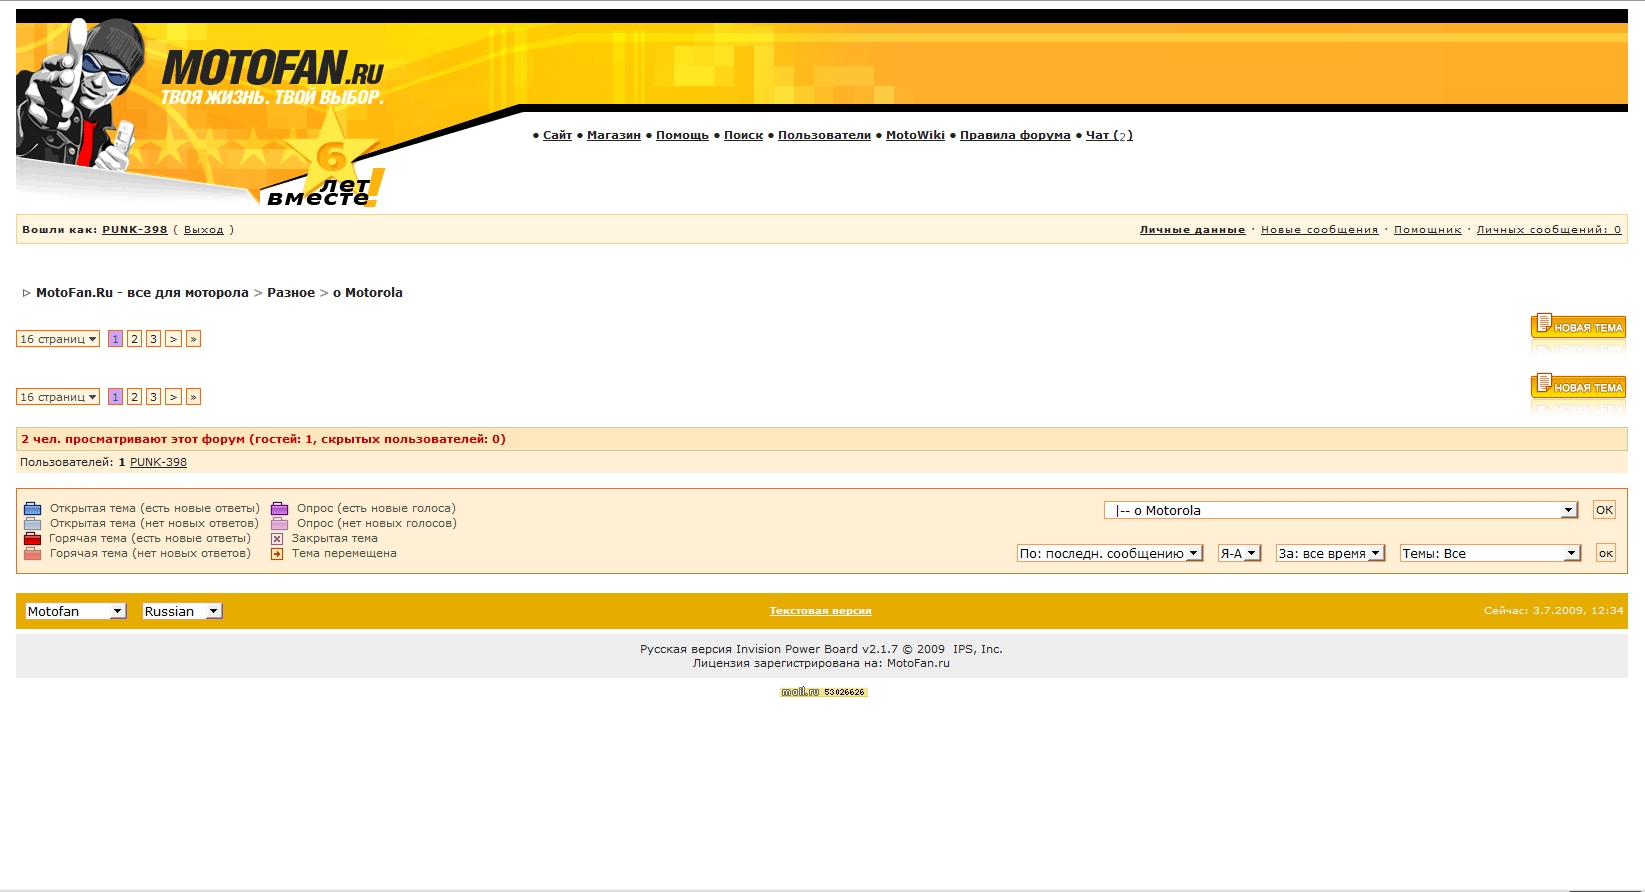Open Новые сообщения link
This screenshot has height=892, width=1645.
coord(1319,229)
